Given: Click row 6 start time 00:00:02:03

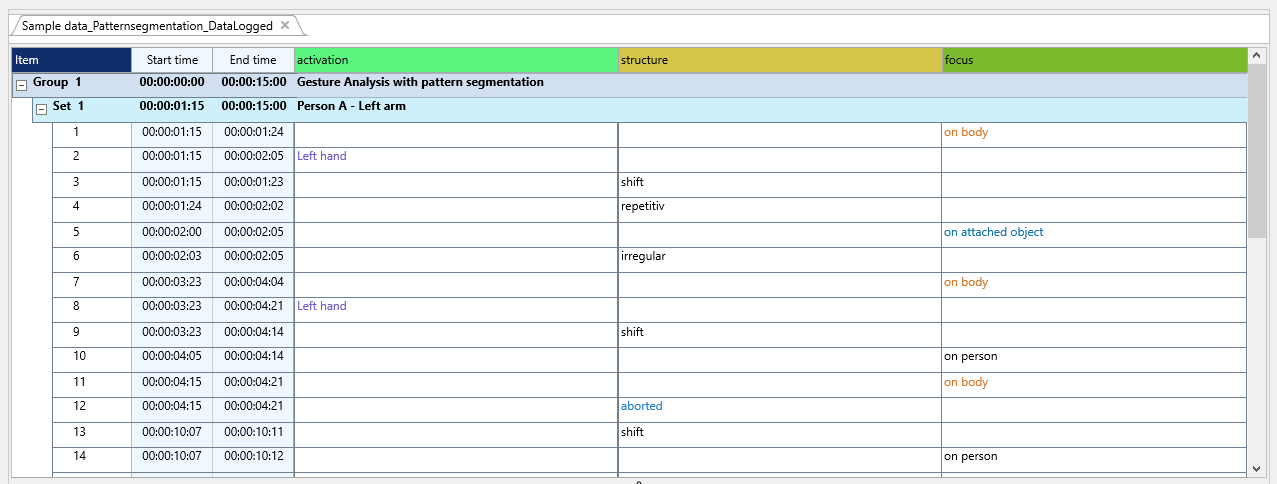Looking at the screenshot, I should 172,257.
